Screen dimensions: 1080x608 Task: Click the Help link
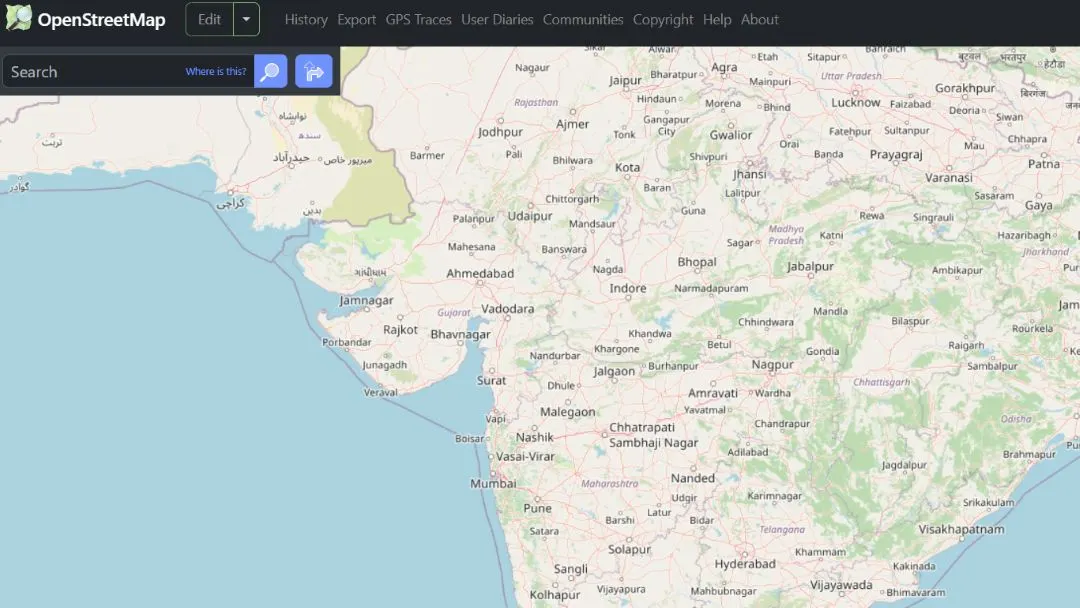pyautogui.click(x=717, y=20)
